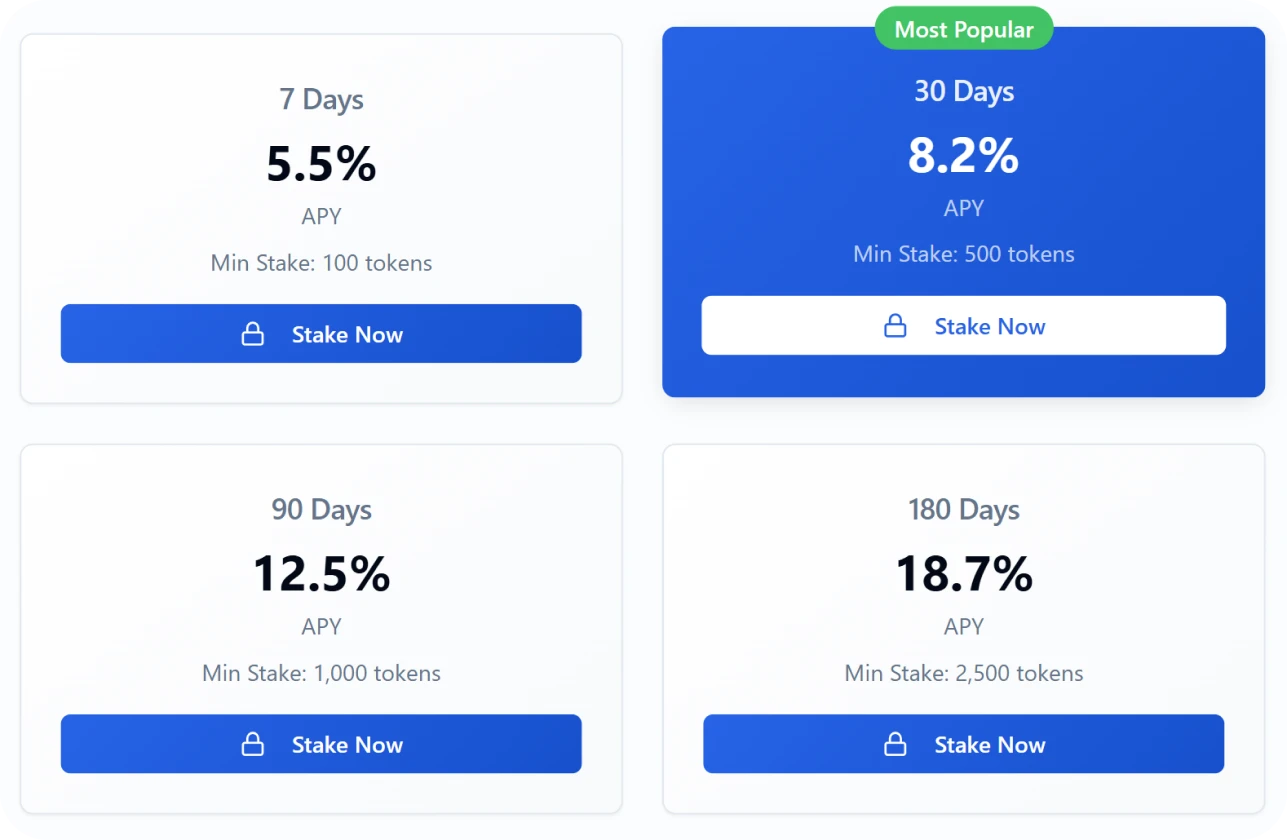The height and width of the screenshot is (840, 1287).
Task: Click Stake Now on the 30 Days plan
Action: point(963,325)
